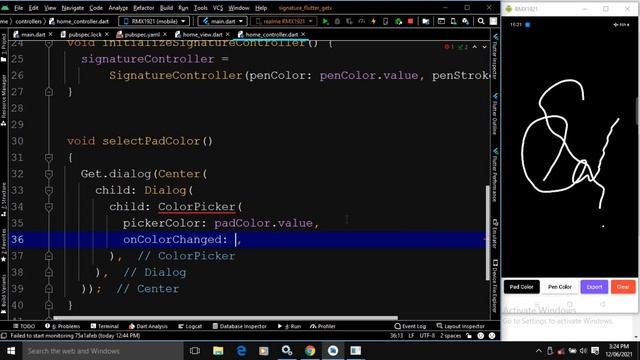Launch Microsoft Edge from taskbar
Screen dimensions: 640x360
point(241,351)
